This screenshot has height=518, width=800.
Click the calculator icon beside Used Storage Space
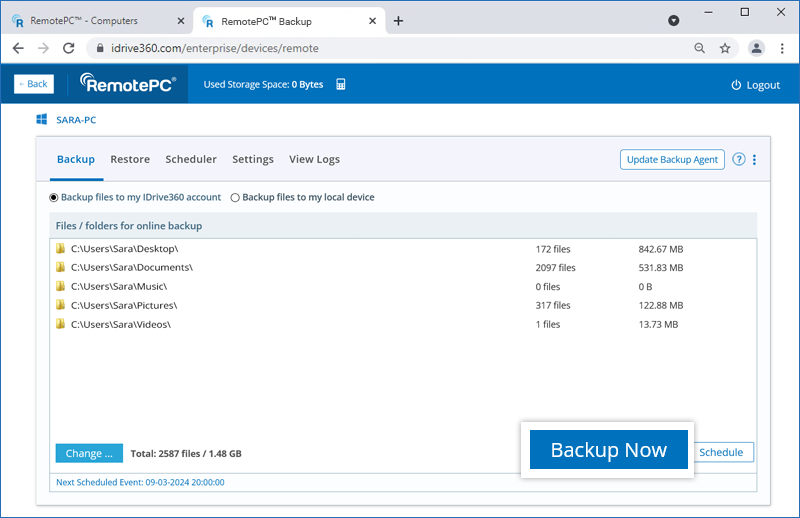(x=341, y=84)
